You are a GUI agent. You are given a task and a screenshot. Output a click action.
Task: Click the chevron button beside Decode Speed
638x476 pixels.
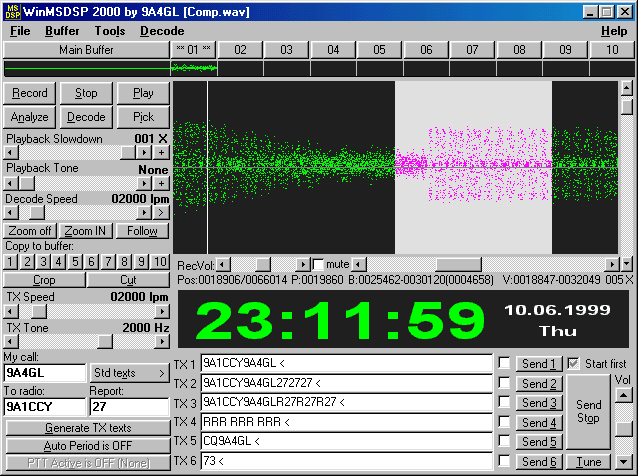162,212
